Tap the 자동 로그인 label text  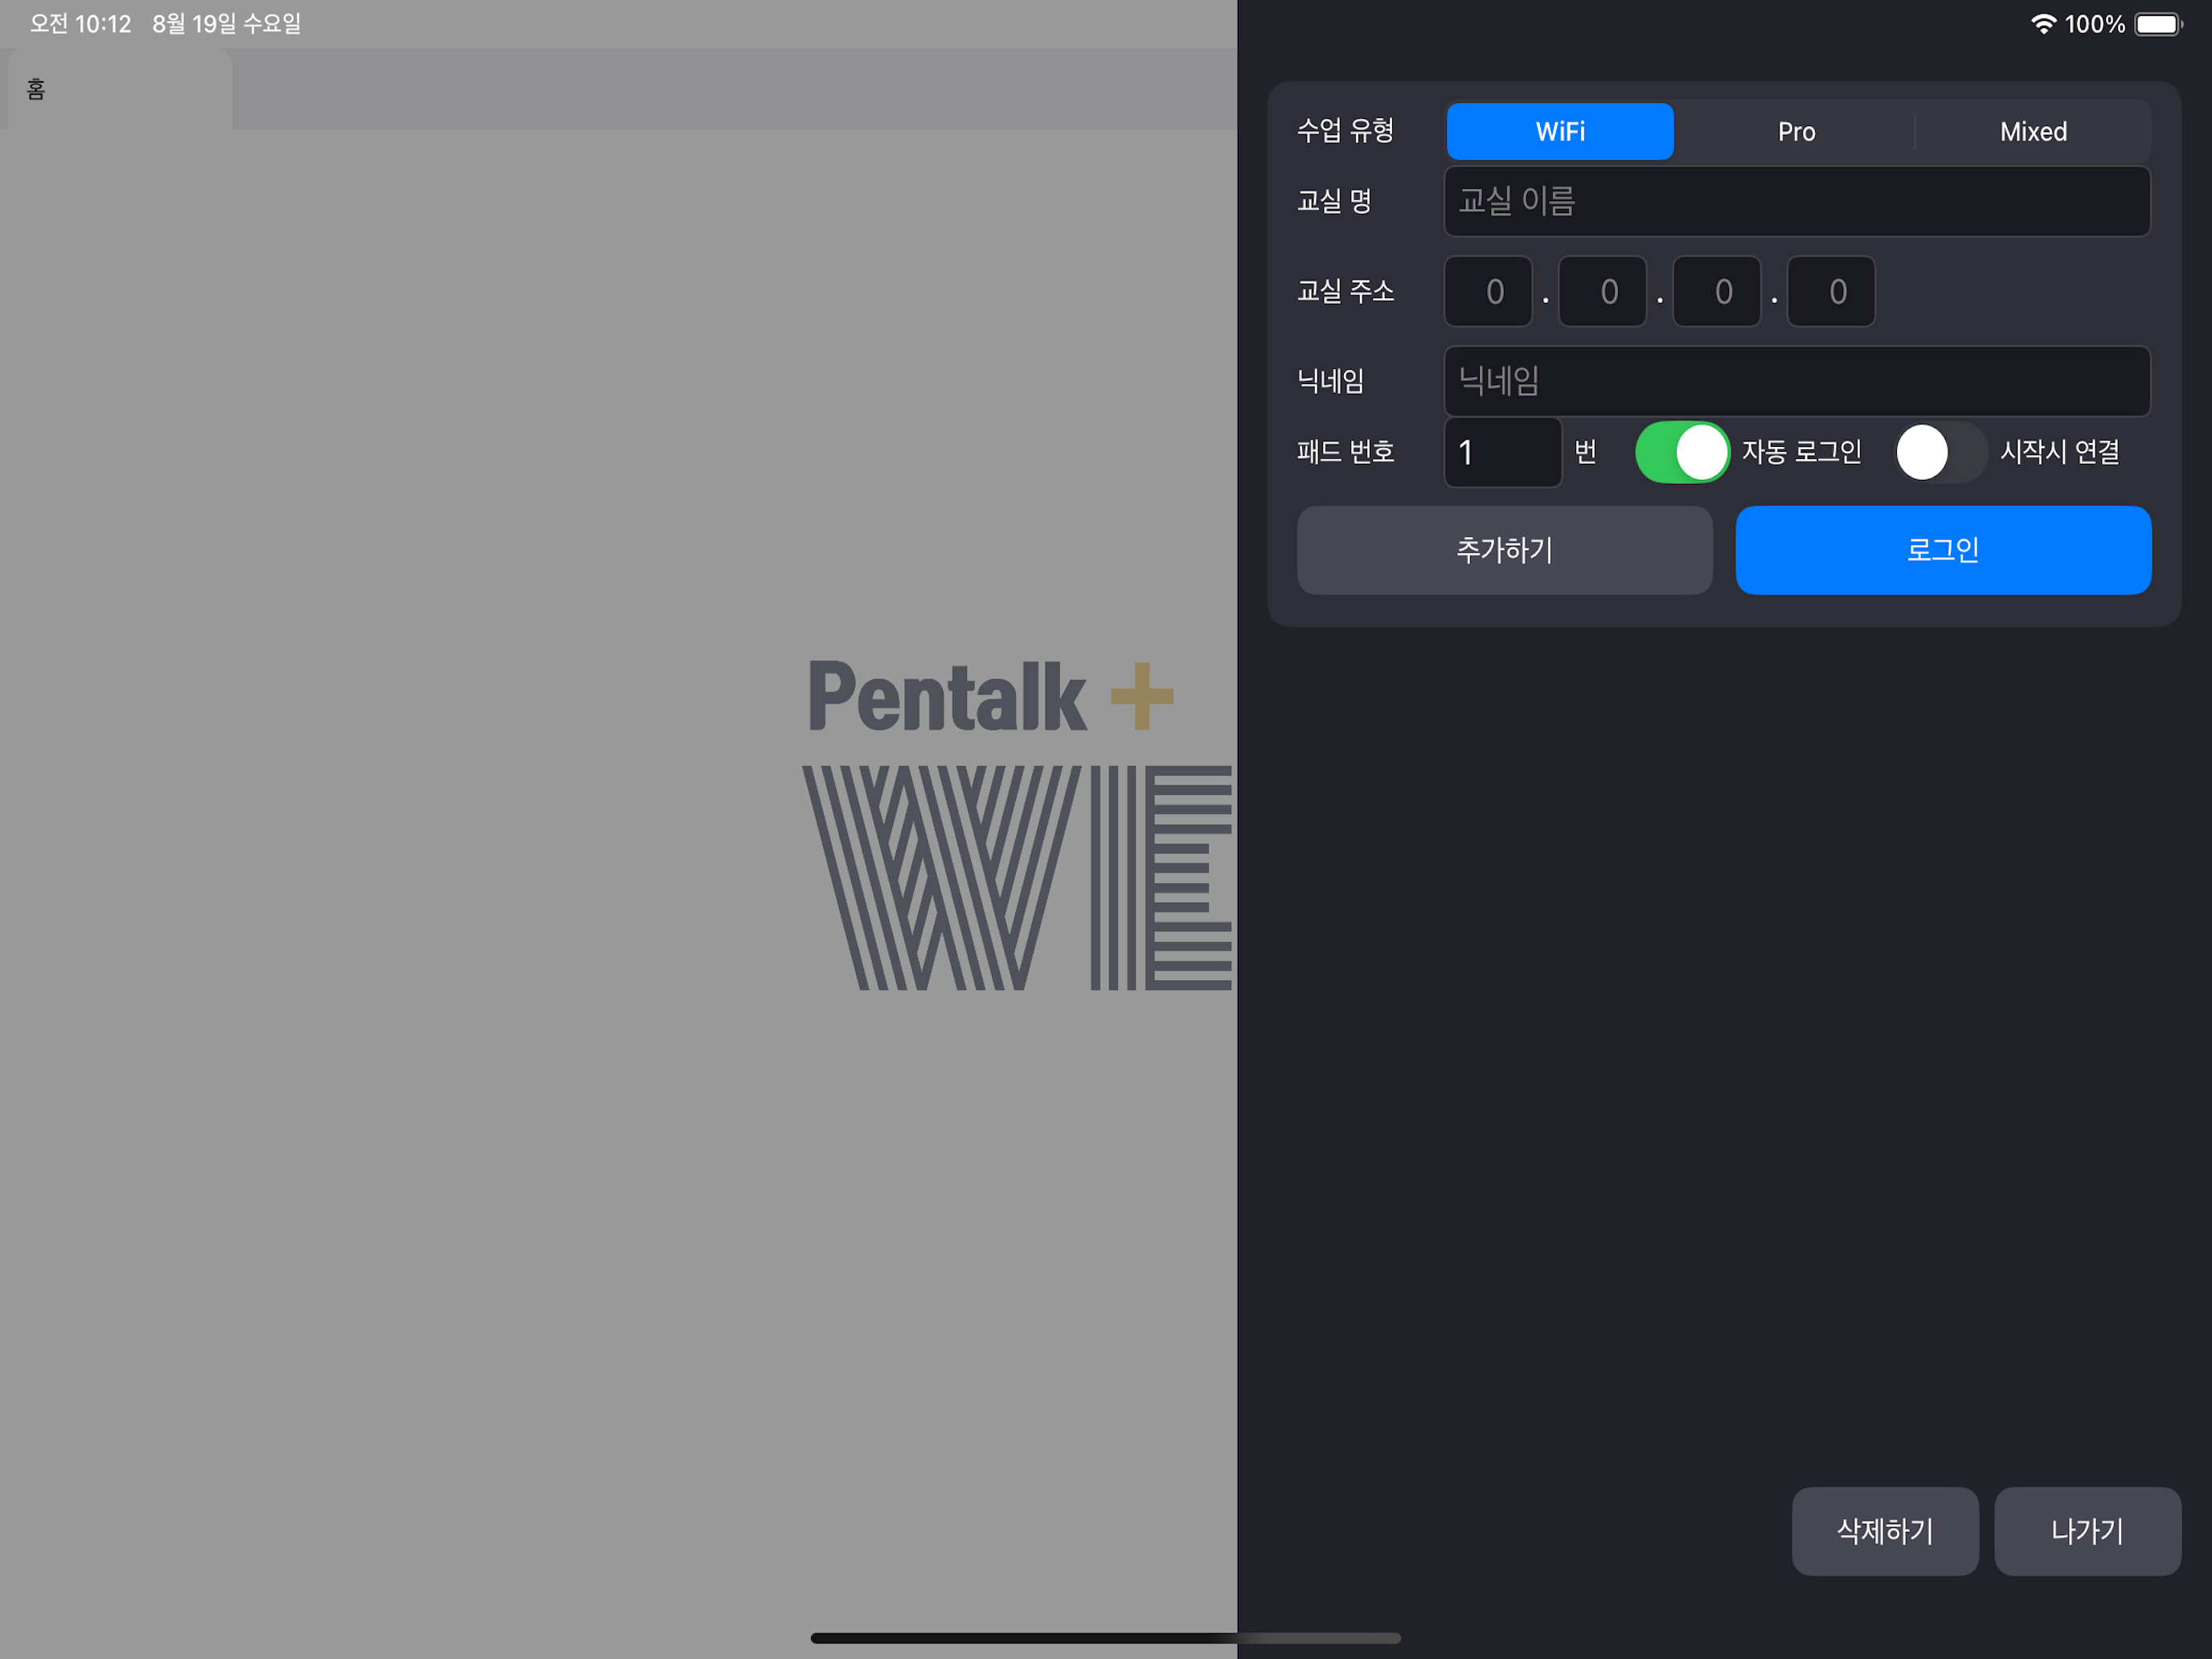click(x=1801, y=452)
